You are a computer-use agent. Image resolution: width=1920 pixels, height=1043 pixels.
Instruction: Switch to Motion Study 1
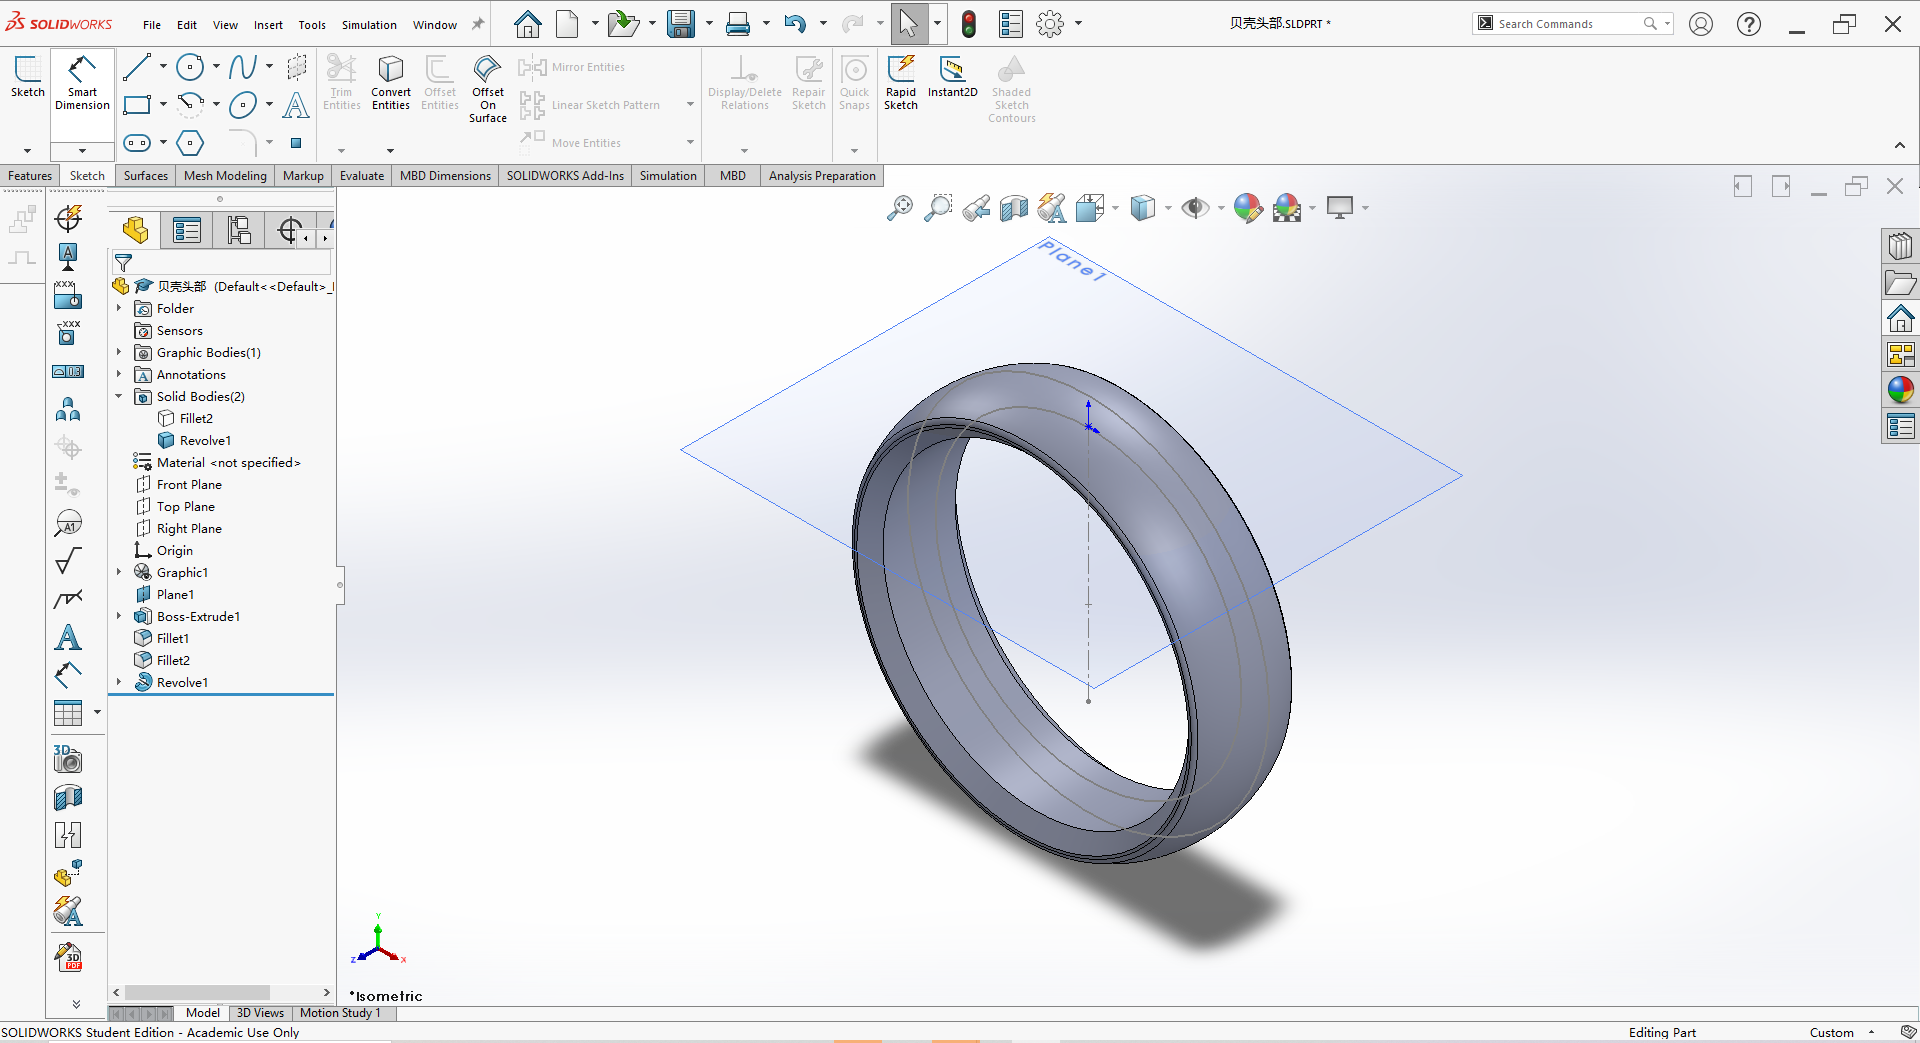[x=341, y=1013]
